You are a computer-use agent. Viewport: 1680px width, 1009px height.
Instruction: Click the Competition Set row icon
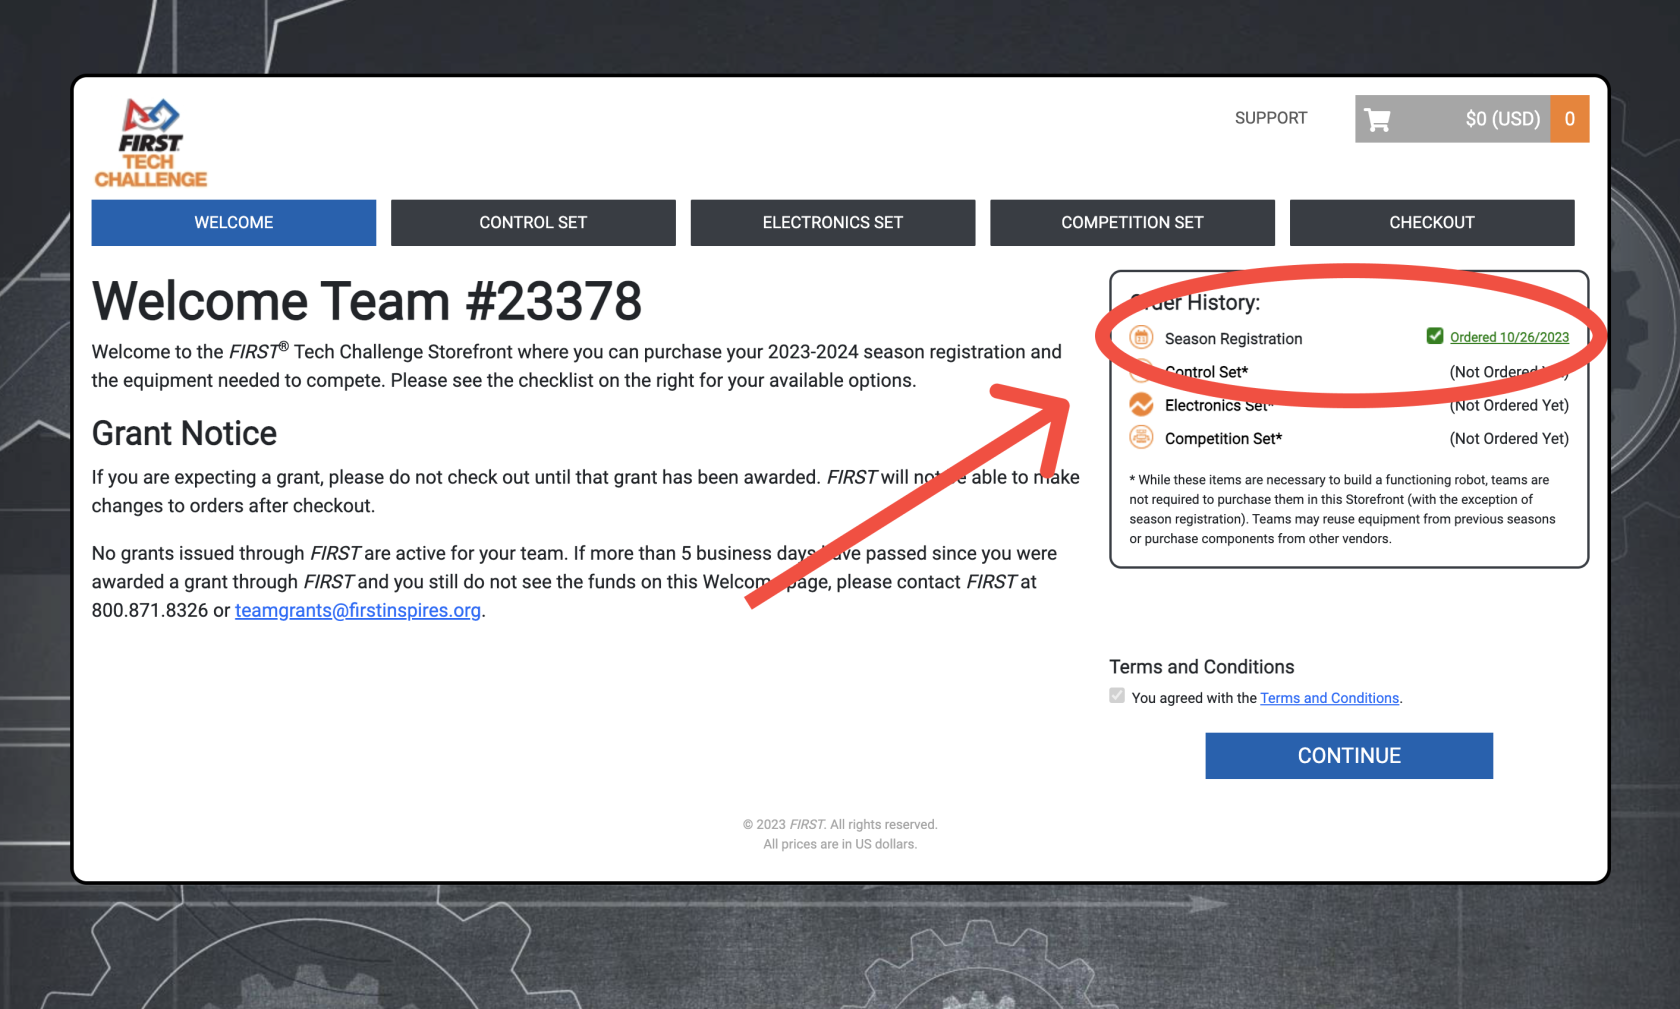coord(1141,438)
